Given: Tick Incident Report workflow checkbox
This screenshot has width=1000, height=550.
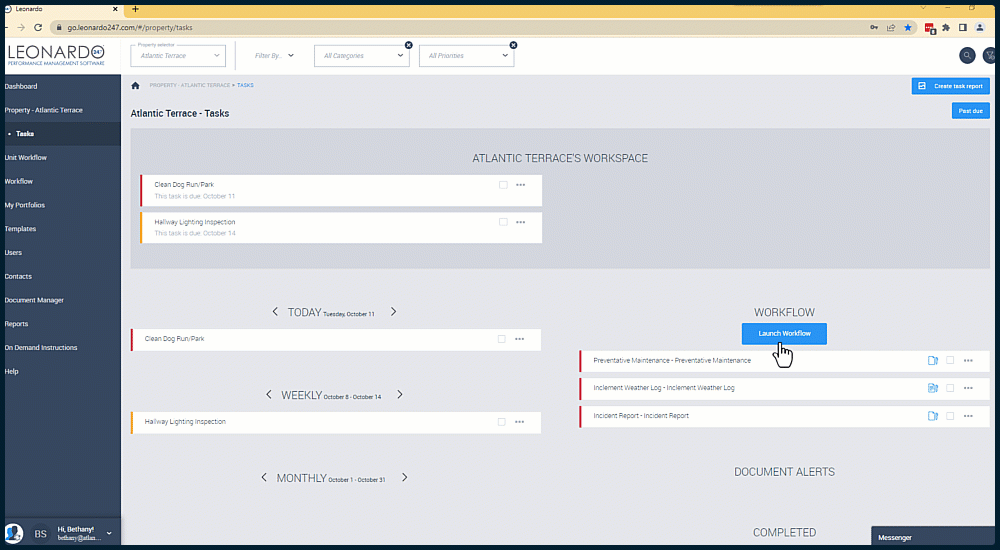Looking at the screenshot, I should click(950, 416).
